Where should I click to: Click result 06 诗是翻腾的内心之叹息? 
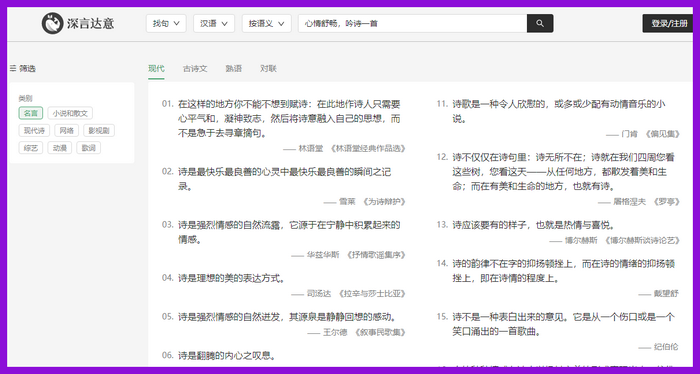click(x=227, y=355)
